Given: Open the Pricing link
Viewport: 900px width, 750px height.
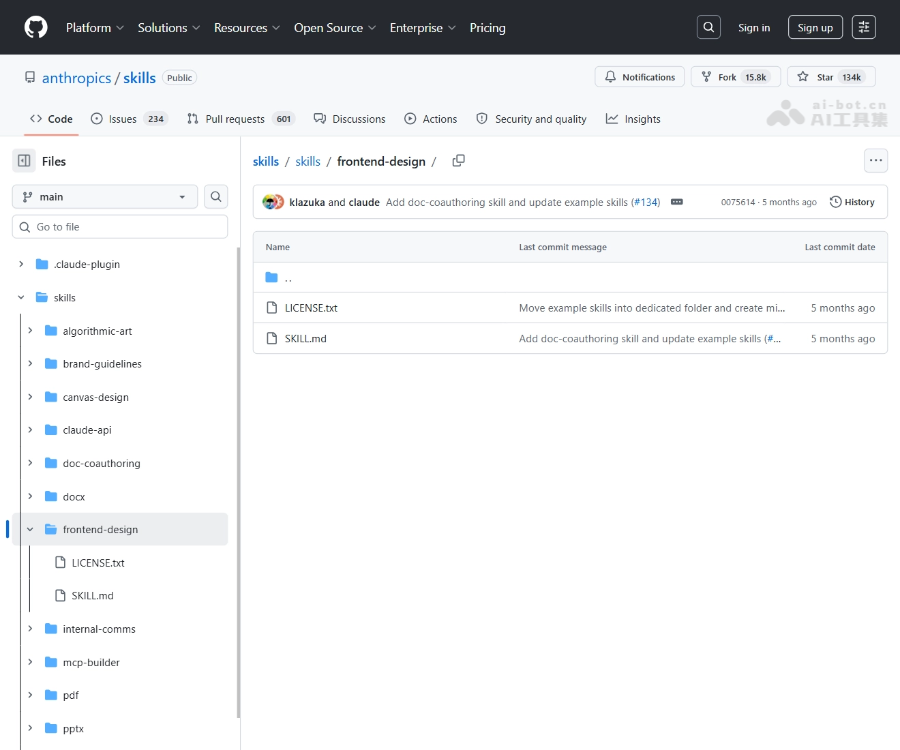Looking at the screenshot, I should (487, 28).
